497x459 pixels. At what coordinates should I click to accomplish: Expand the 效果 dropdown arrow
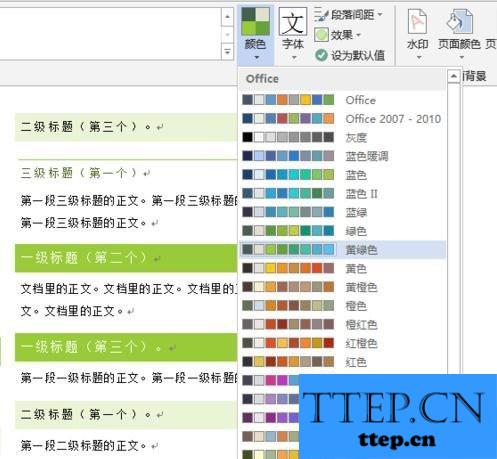click(358, 35)
